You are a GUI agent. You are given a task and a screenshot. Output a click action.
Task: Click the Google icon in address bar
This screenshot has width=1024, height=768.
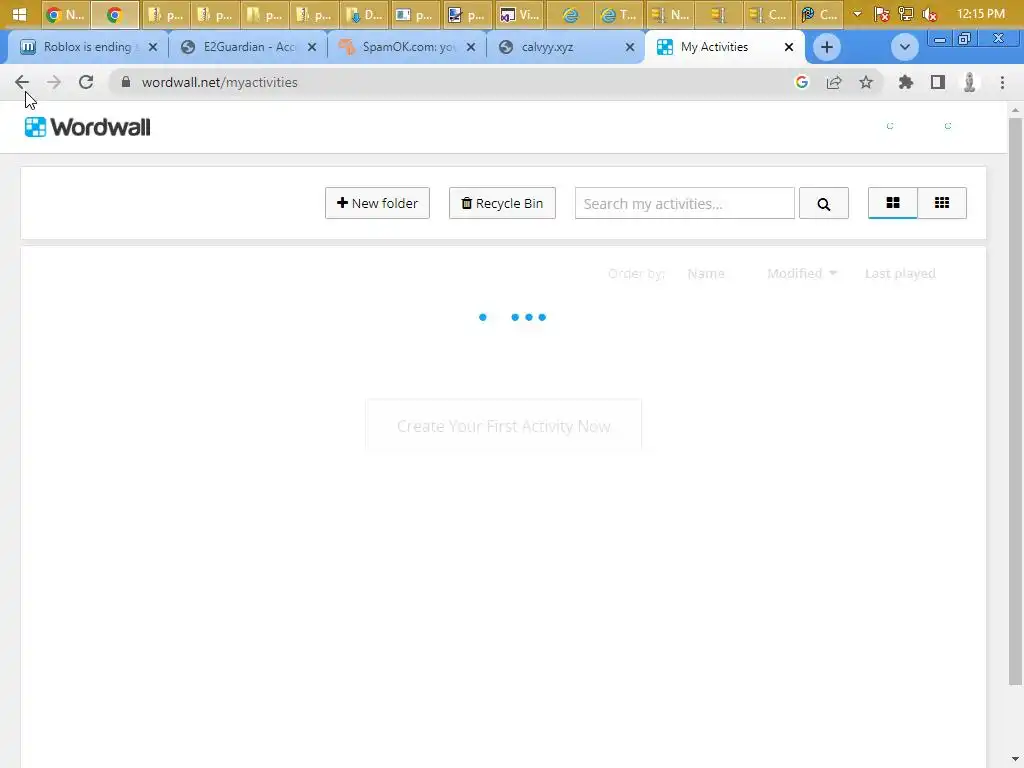[x=802, y=82]
